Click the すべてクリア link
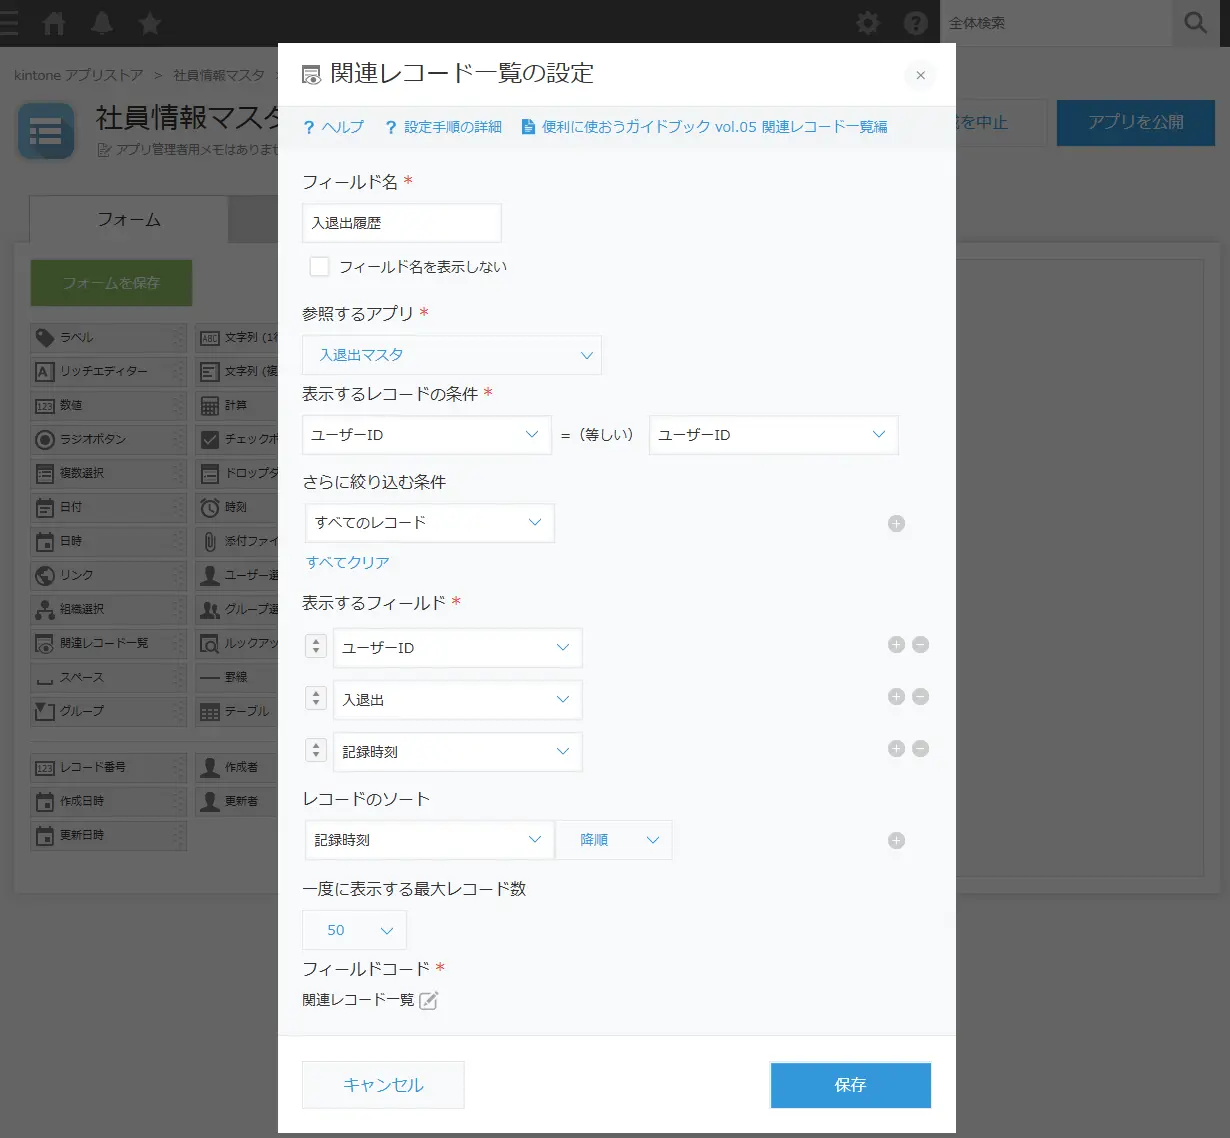The image size is (1230, 1138). (x=348, y=563)
